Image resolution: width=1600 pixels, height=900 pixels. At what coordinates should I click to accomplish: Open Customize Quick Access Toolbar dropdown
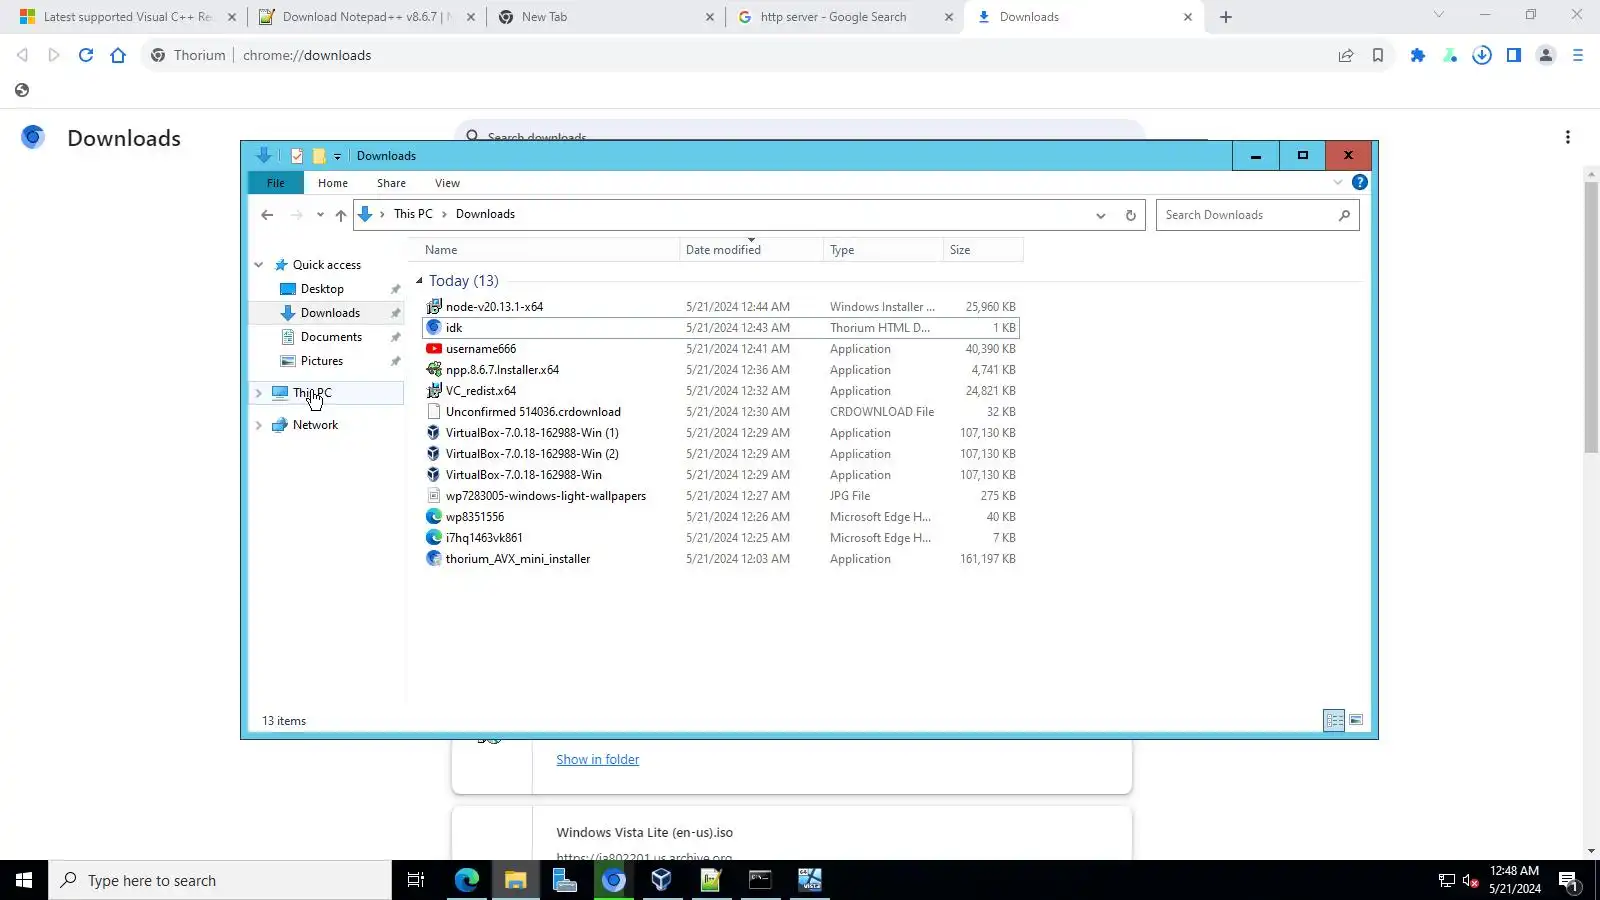click(337, 156)
